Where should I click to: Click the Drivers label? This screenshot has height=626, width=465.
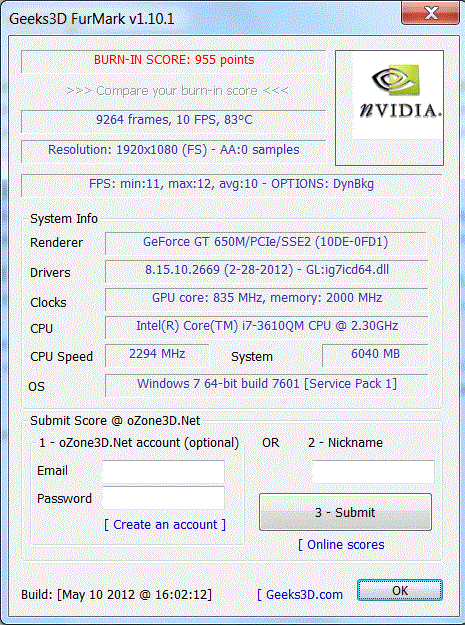(x=50, y=273)
